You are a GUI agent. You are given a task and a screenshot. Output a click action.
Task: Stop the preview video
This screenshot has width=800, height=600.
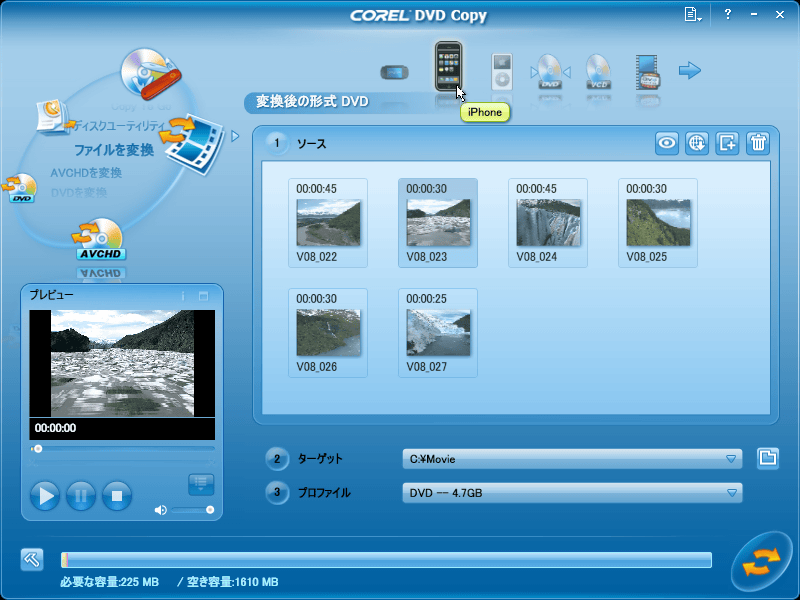[x=117, y=495]
